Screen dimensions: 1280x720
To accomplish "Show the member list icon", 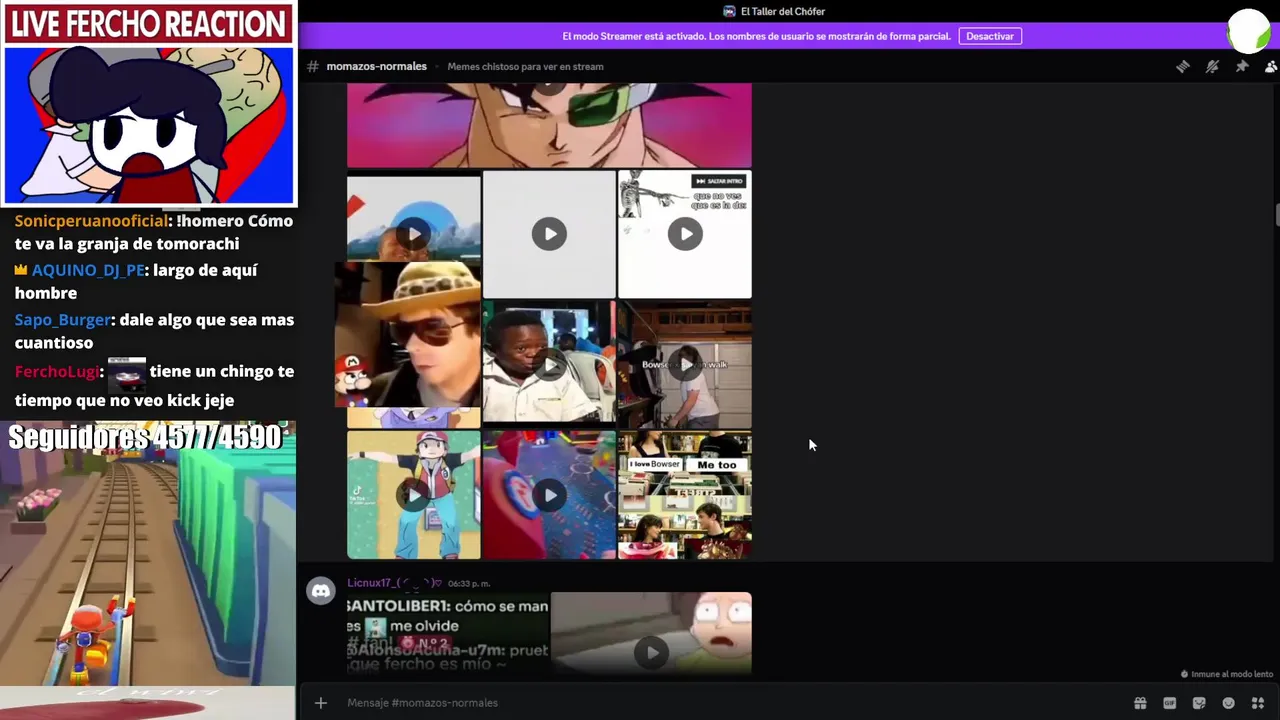I will [x=1271, y=66].
